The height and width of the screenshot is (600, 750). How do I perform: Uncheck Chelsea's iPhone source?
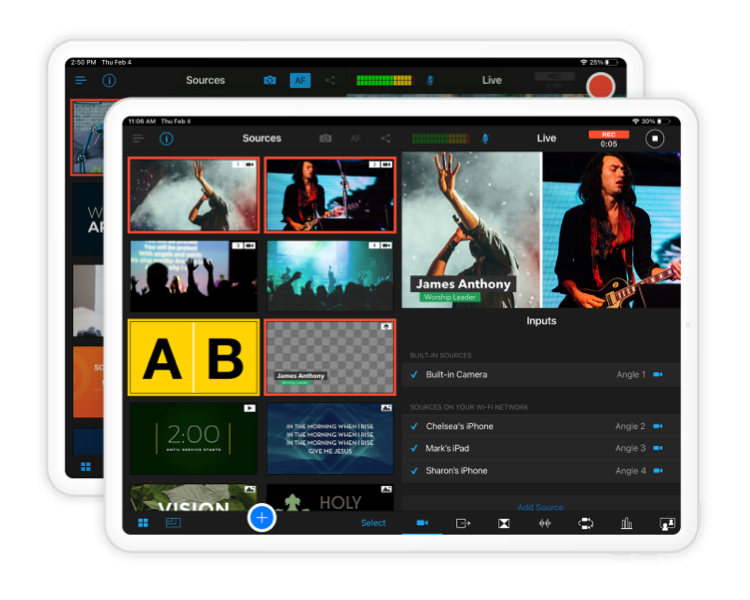click(414, 426)
